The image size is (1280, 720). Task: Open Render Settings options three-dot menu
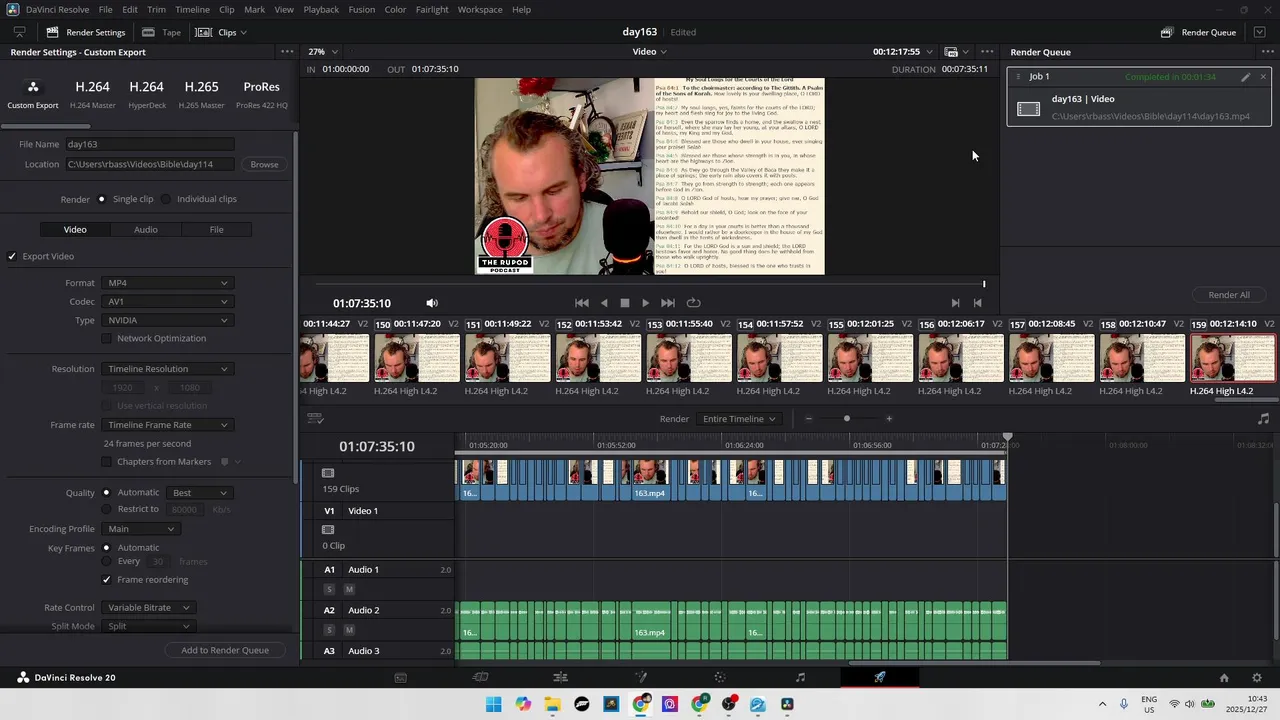click(287, 52)
